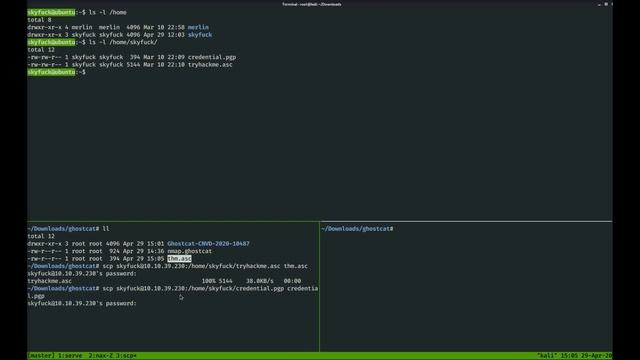The image size is (640, 360).
Task: Click the "kali" hostname in the status bar
Action: coord(547,356)
